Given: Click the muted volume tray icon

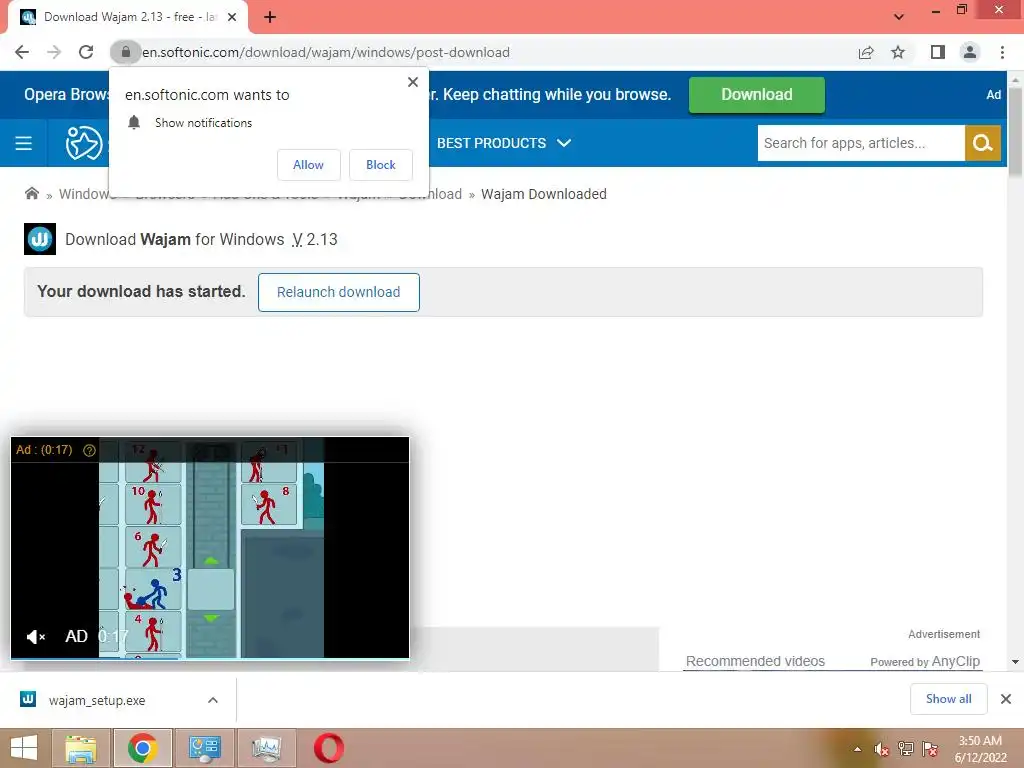Looking at the screenshot, I should [x=882, y=749].
